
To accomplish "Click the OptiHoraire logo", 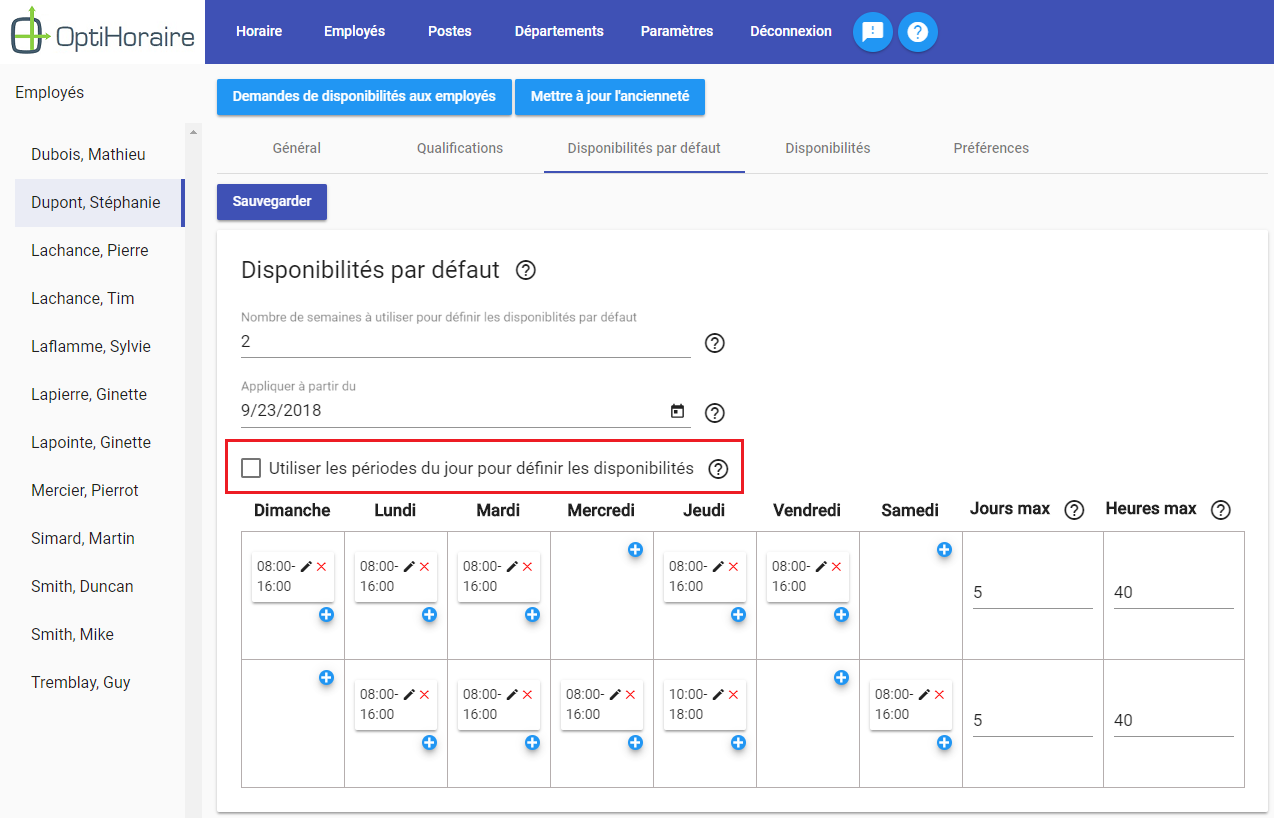I will pos(102,32).
